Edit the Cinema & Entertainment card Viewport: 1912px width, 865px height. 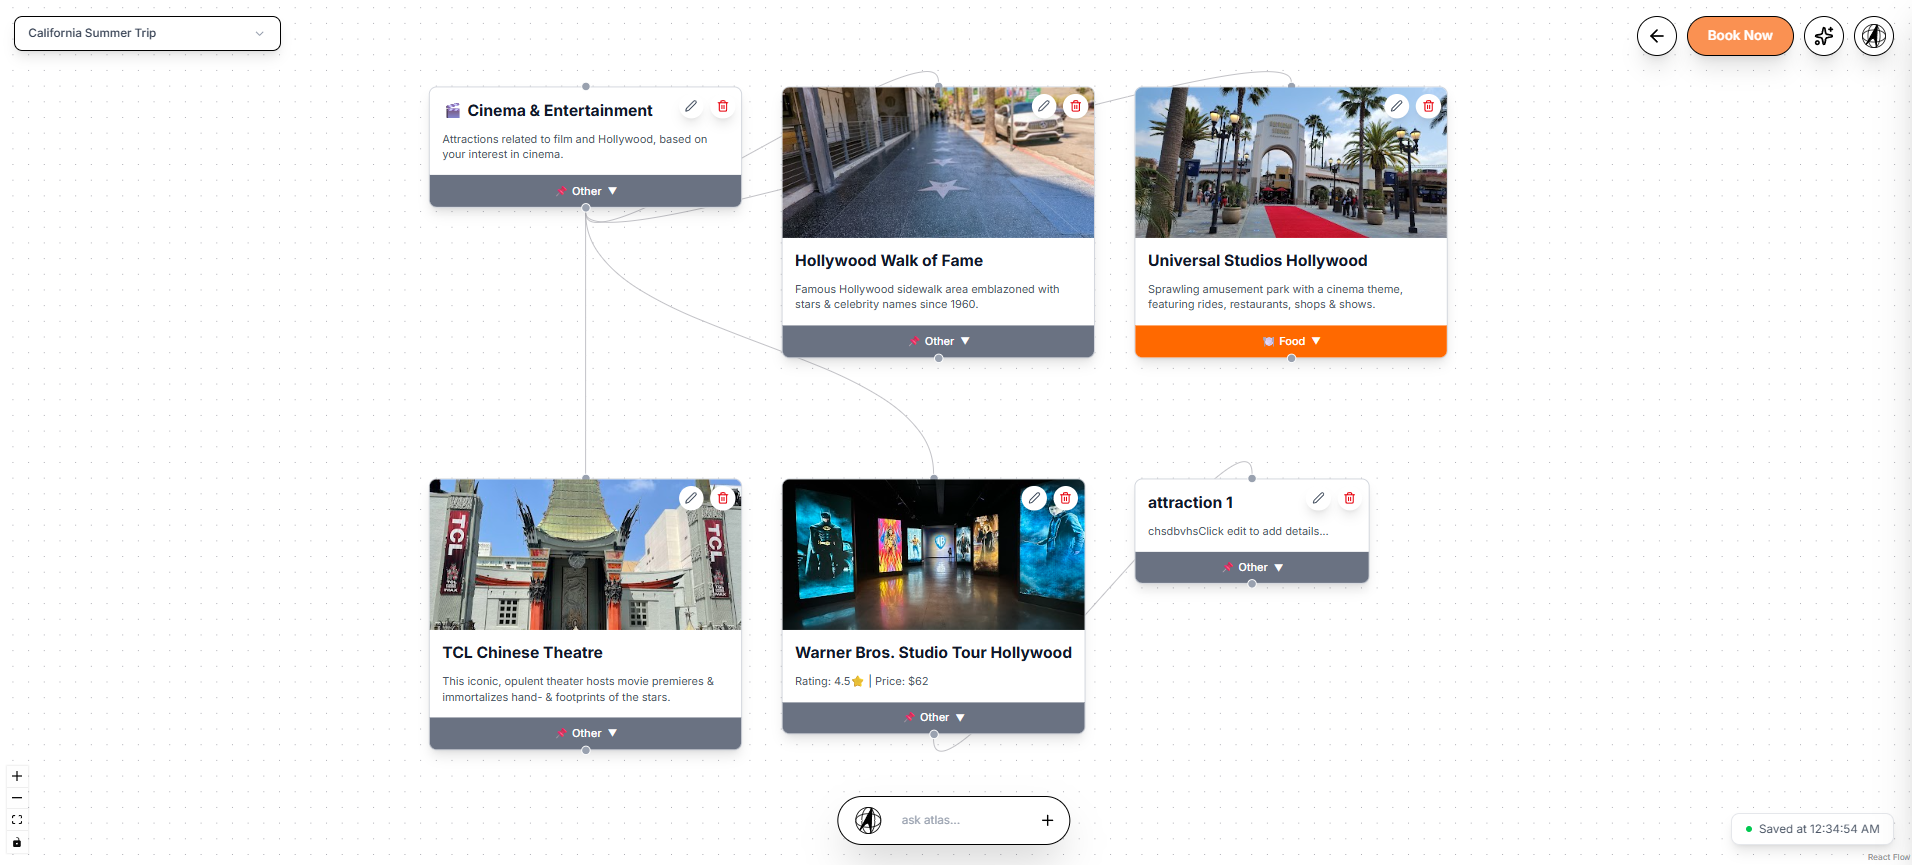click(x=691, y=106)
